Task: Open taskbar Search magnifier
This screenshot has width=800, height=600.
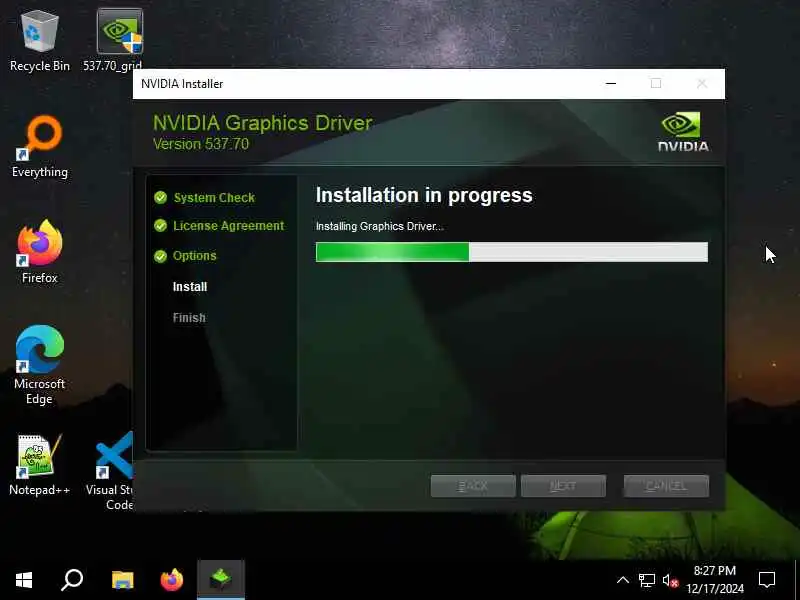Action: coord(72,580)
